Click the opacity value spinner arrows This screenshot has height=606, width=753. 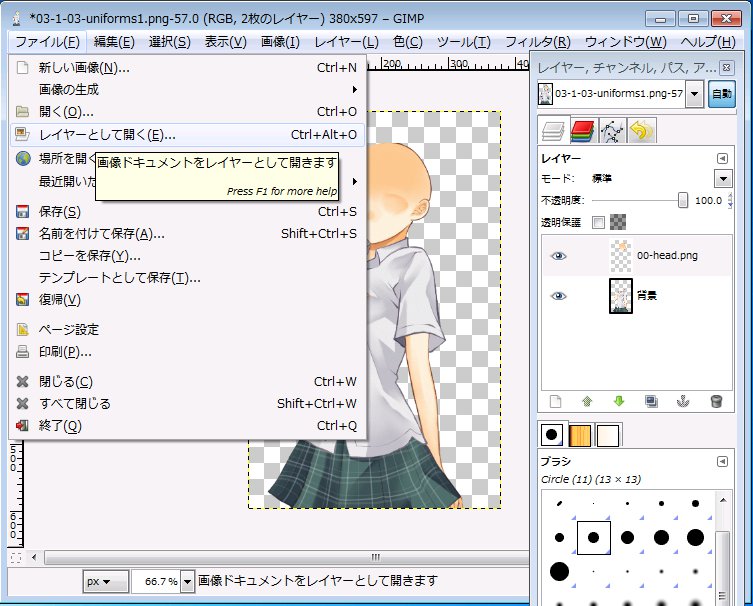[x=730, y=200]
